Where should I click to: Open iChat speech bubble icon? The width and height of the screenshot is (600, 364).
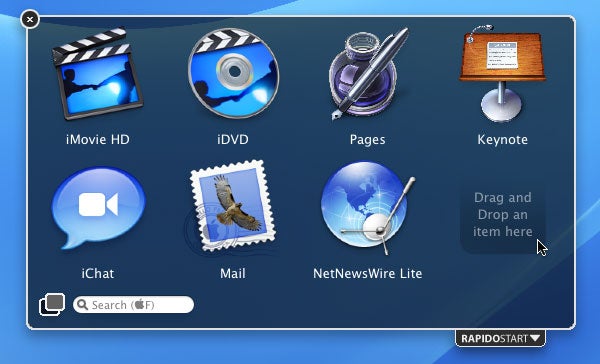[98, 208]
